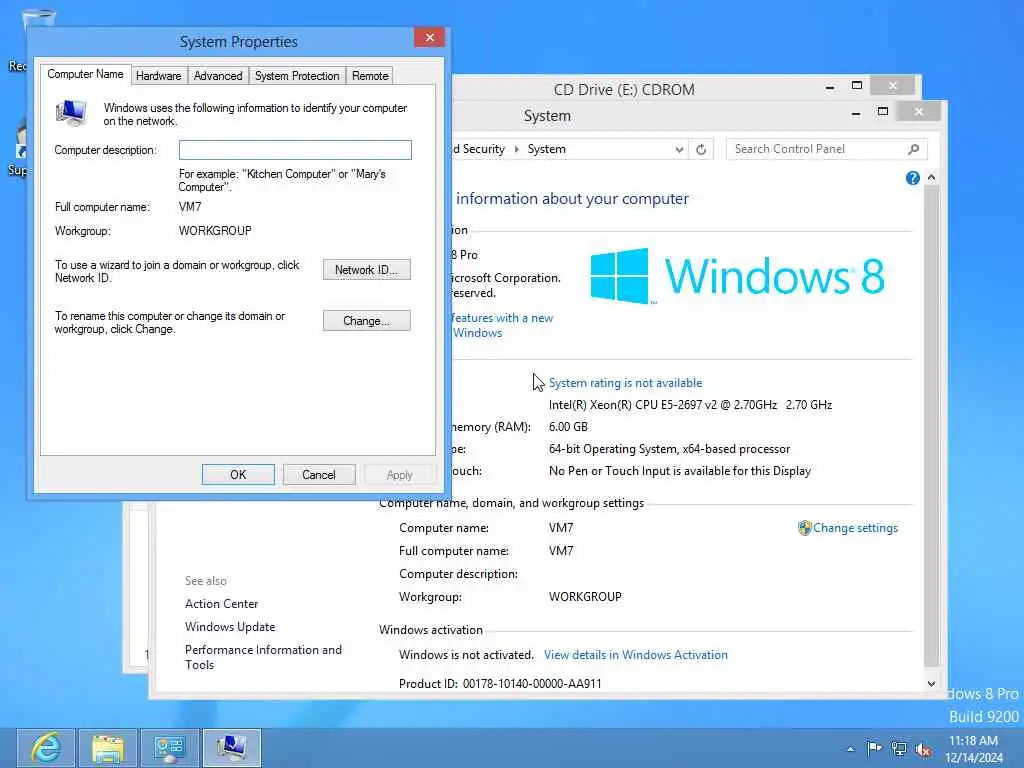
Task: Click the computer icon in System Properties
Action: point(71,113)
